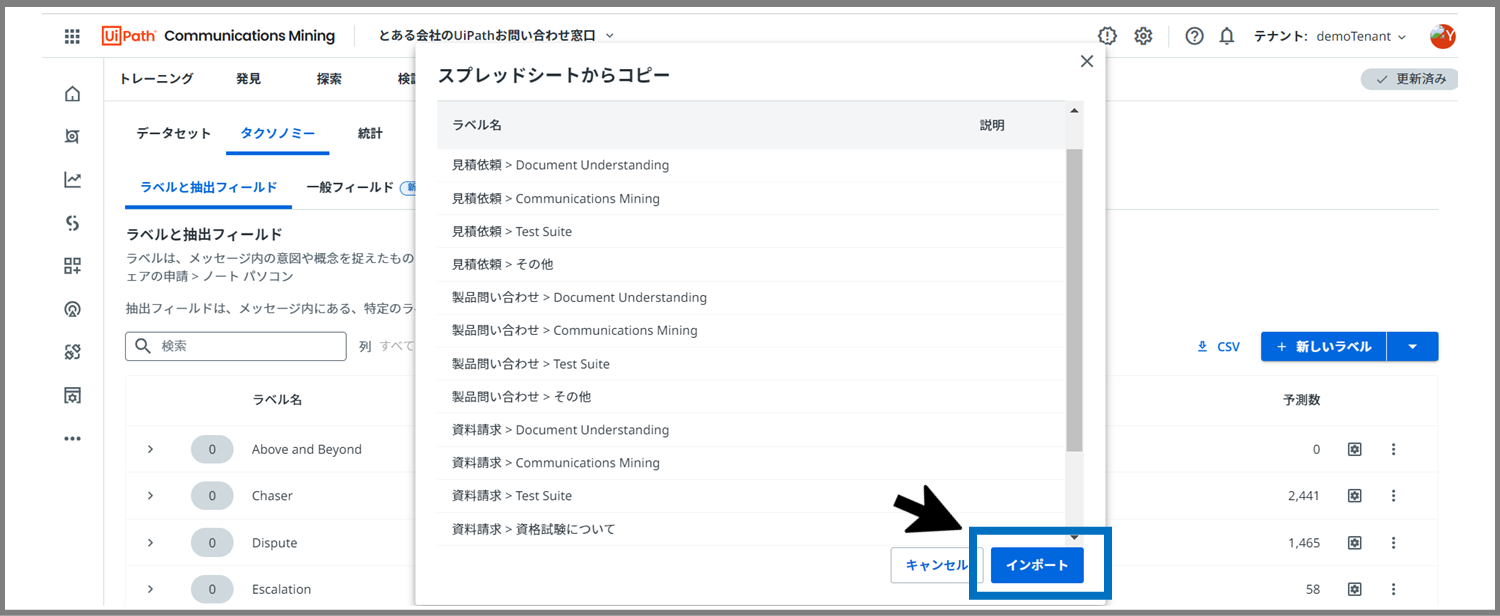1500x616 pixels.
Task: Click the search magnifier icon
Action: tap(143, 346)
